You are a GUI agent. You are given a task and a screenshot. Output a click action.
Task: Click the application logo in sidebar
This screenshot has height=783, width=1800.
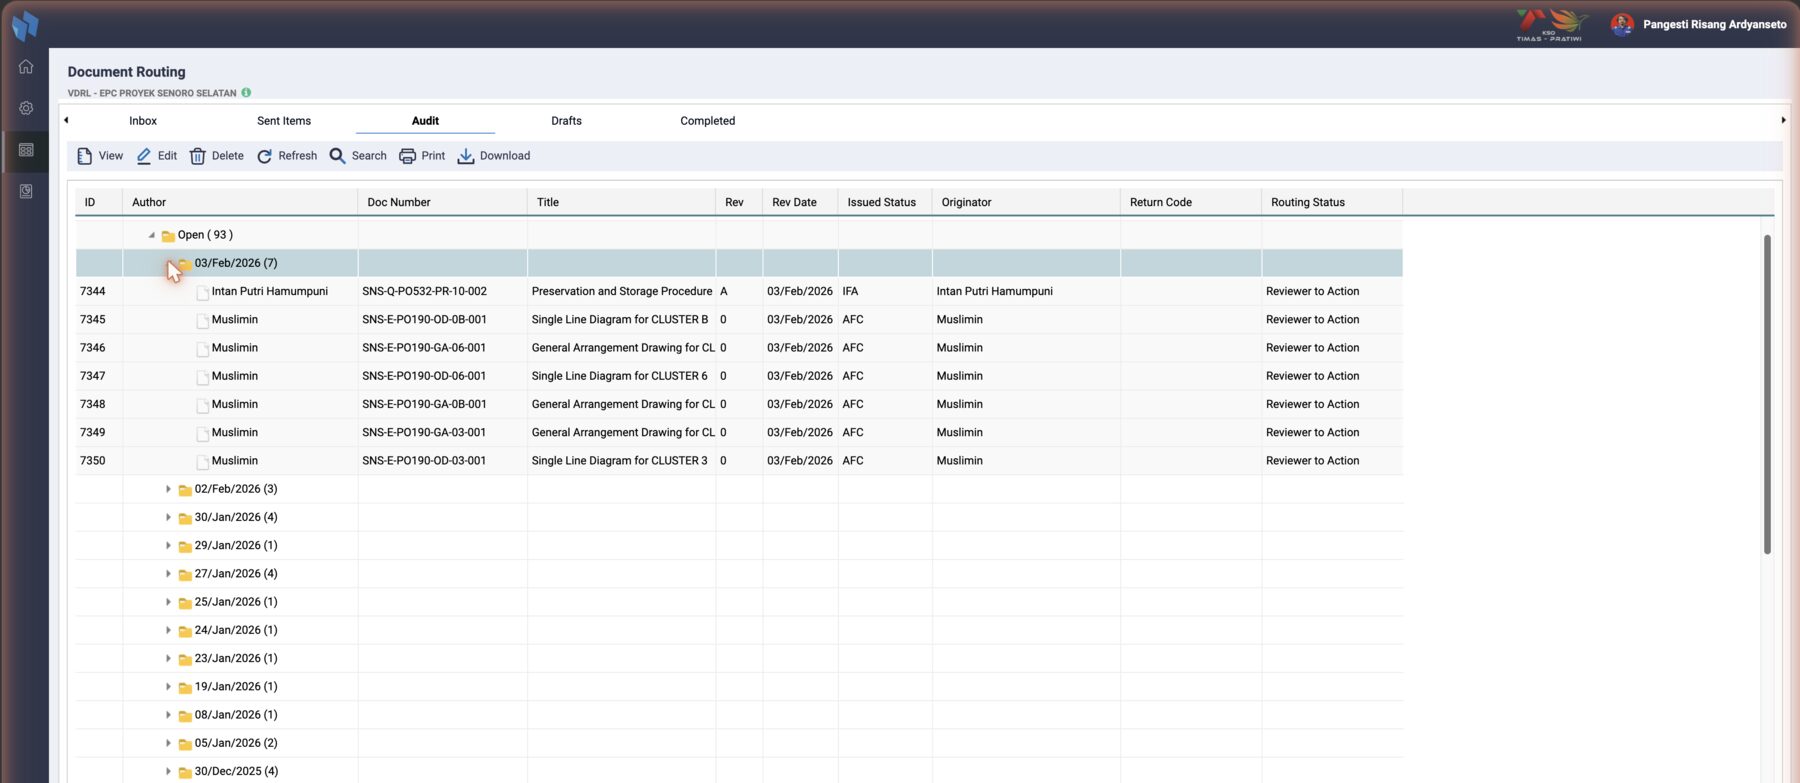pos(25,25)
